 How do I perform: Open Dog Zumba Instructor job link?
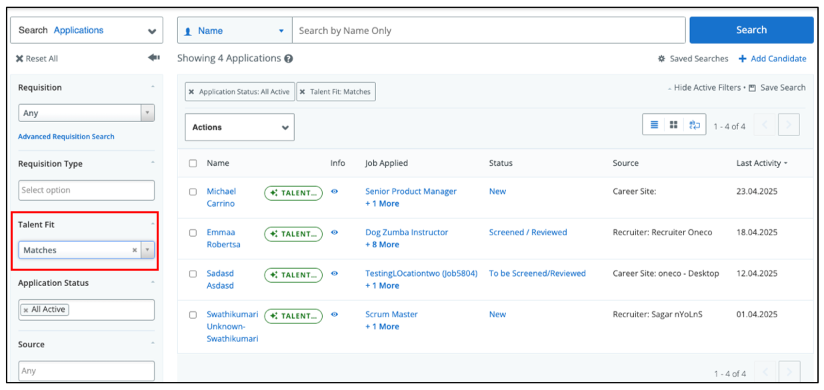(407, 232)
